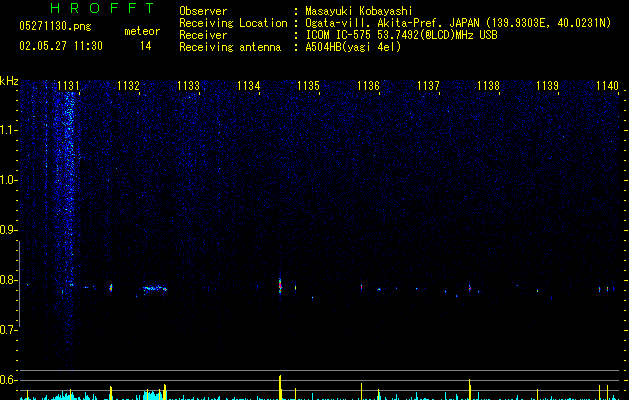The image size is (629, 400).
Task: Select observer name Masayuki Kobayashi
Action: click(x=359, y=11)
